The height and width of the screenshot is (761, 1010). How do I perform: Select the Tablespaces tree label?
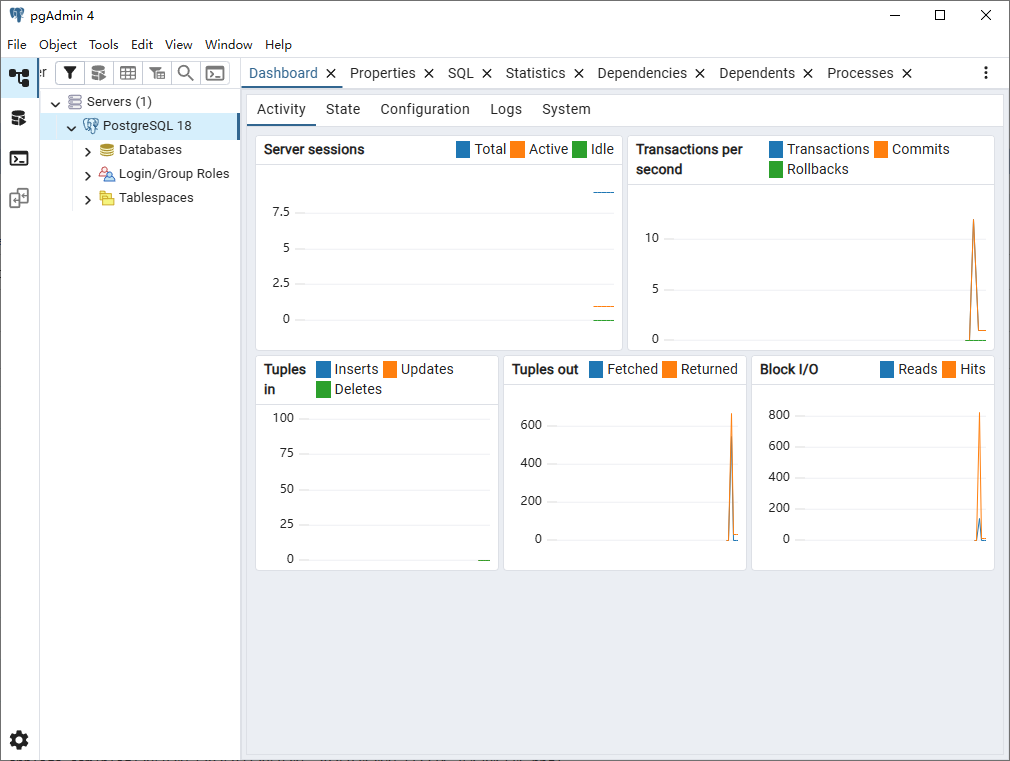click(156, 198)
